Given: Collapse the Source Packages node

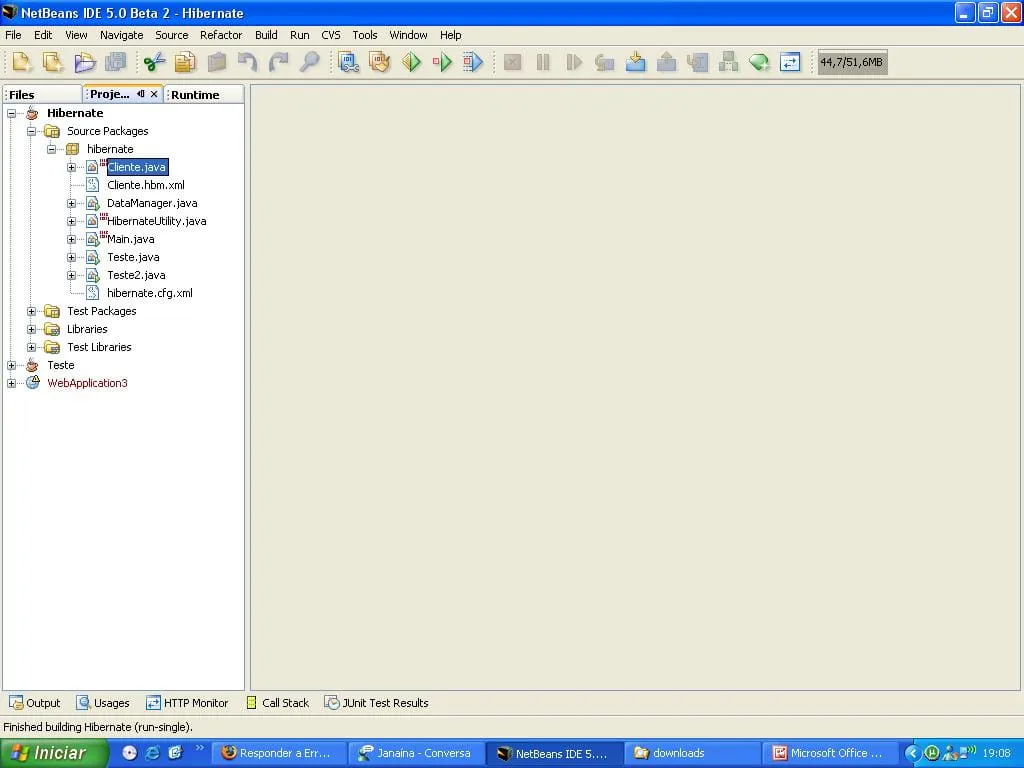Looking at the screenshot, I should click(x=31, y=131).
